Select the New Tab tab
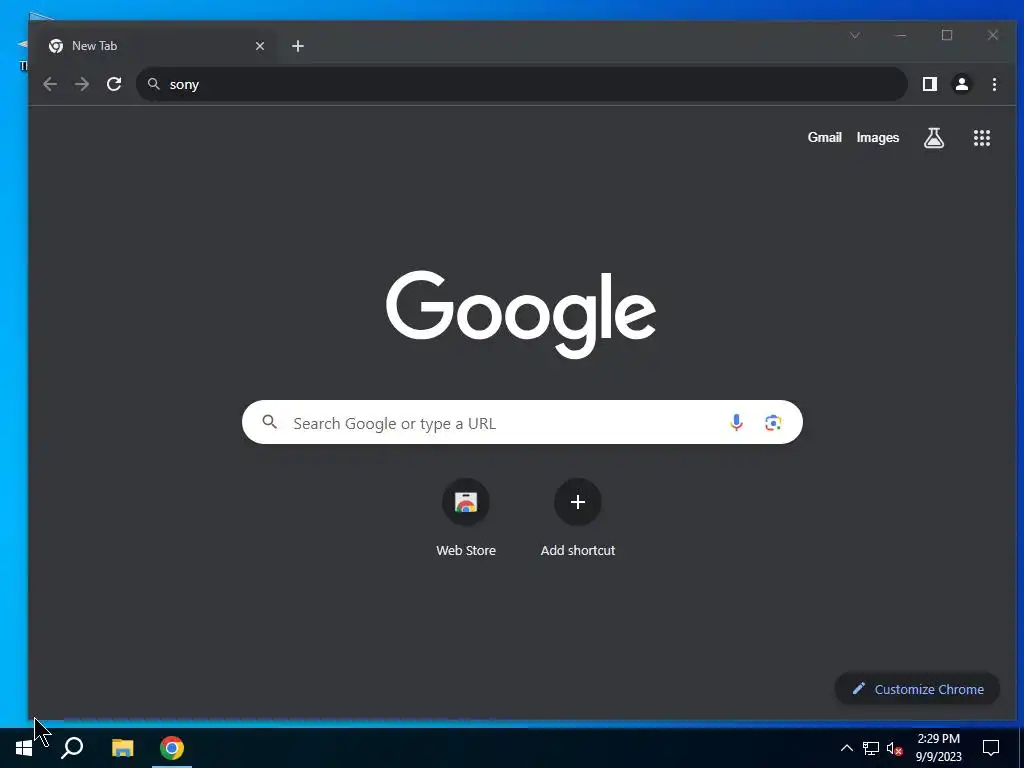The image size is (1024, 768). click(x=157, y=46)
